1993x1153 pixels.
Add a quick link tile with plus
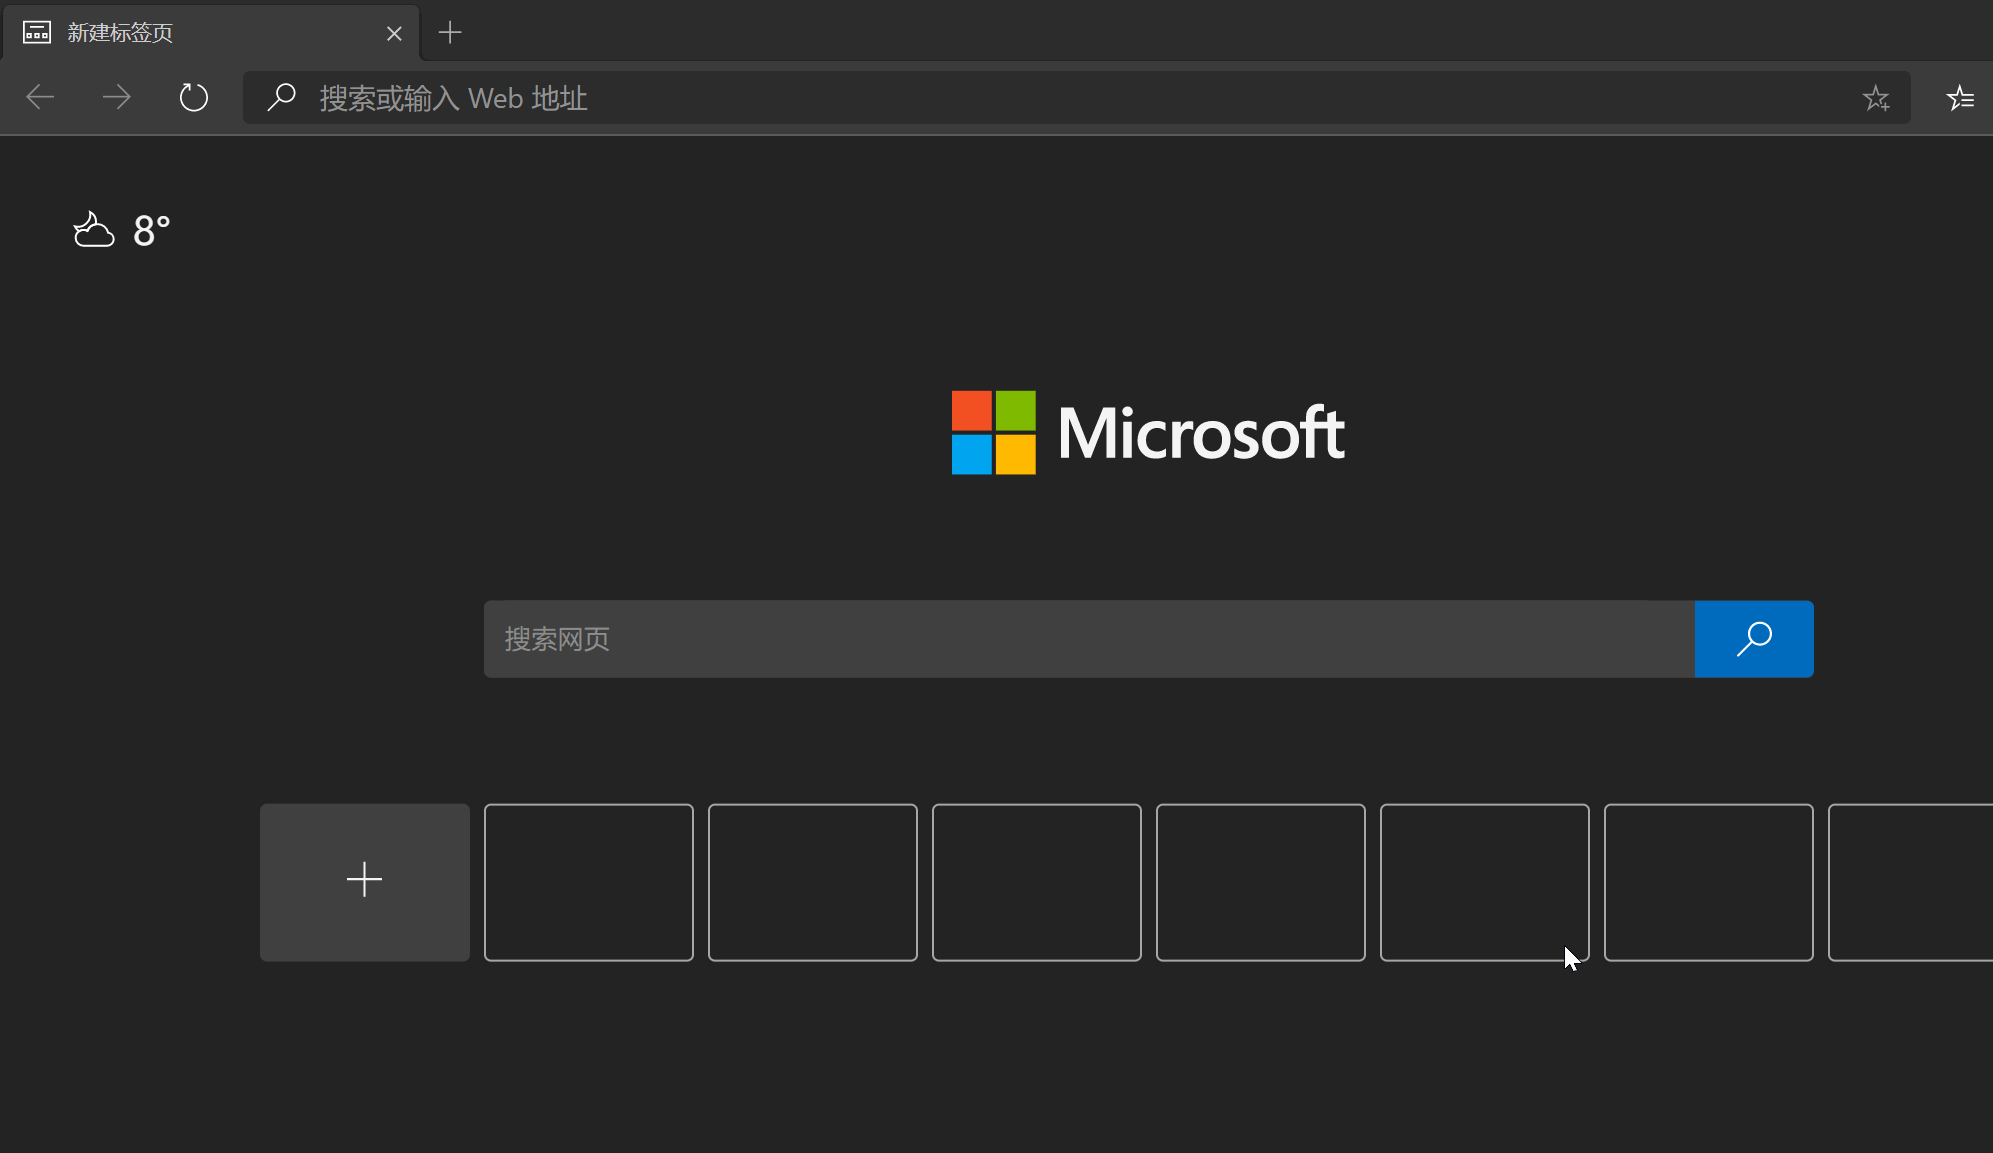[x=364, y=881]
